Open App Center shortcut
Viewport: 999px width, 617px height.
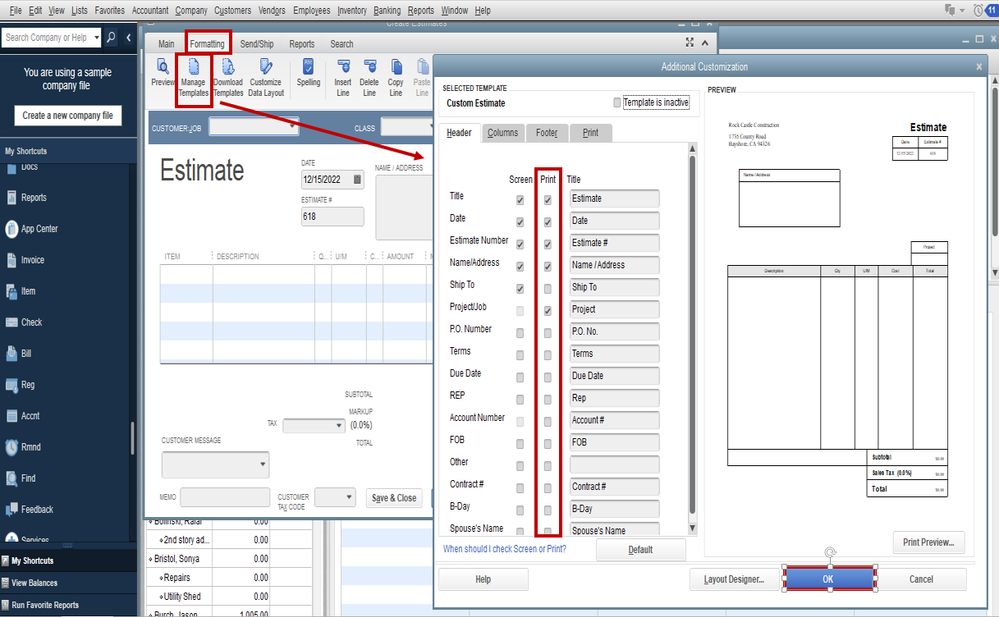[x=32, y=229]
